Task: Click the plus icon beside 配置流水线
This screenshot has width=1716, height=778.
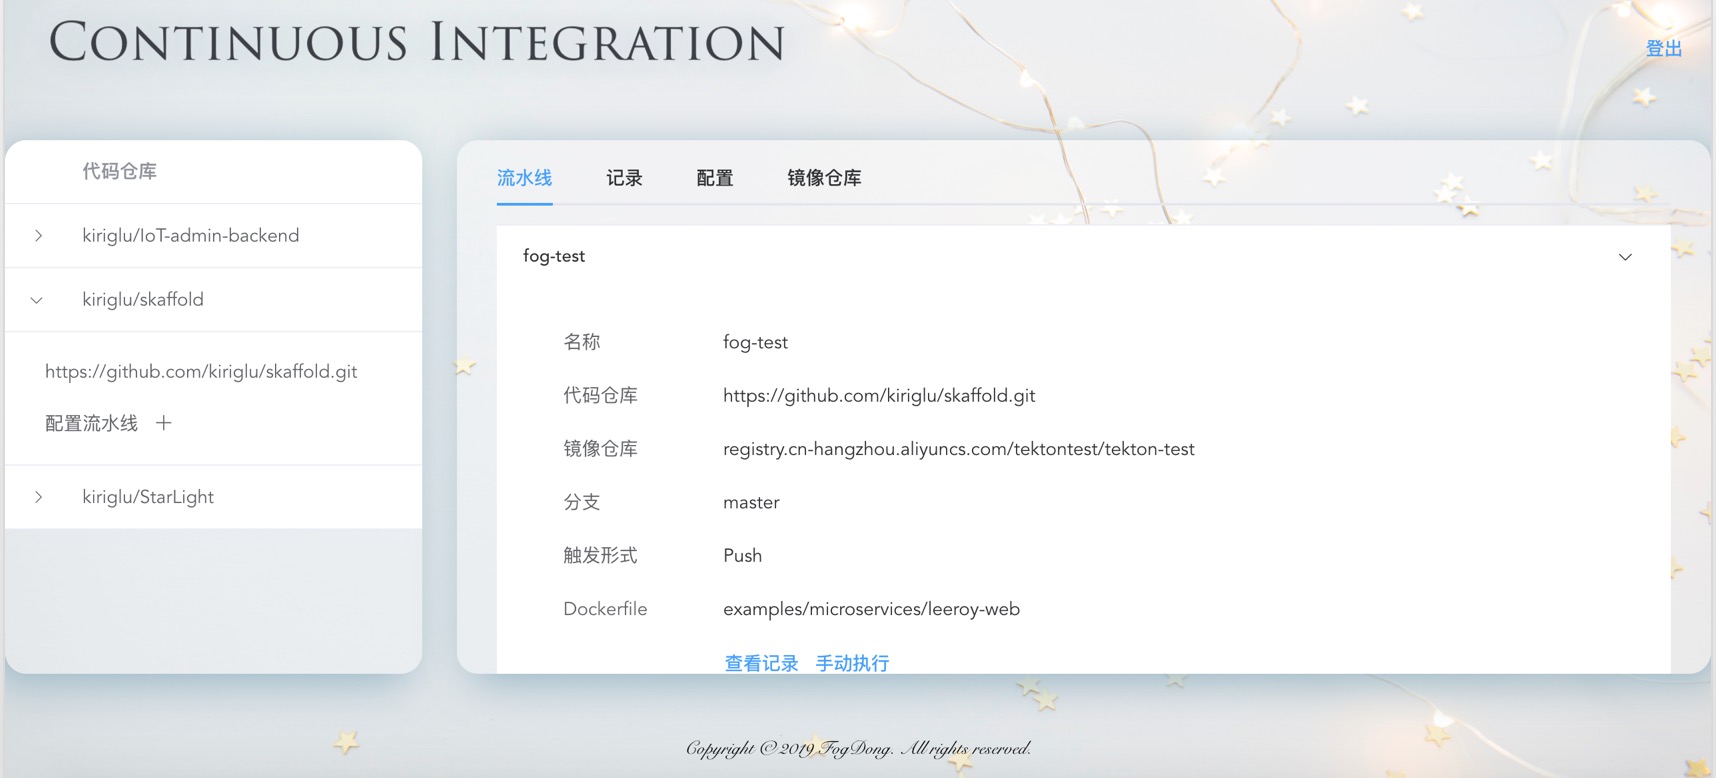Action: [x=164, y=423]
